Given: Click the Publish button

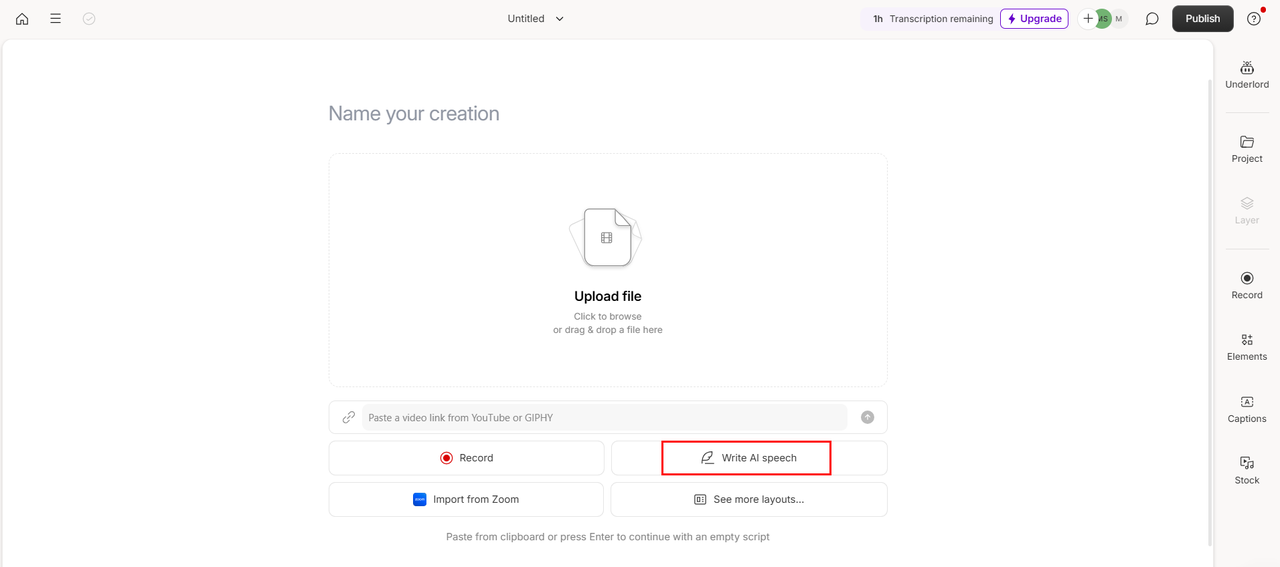Looking at the screenshot, I should click(1203, 19).
